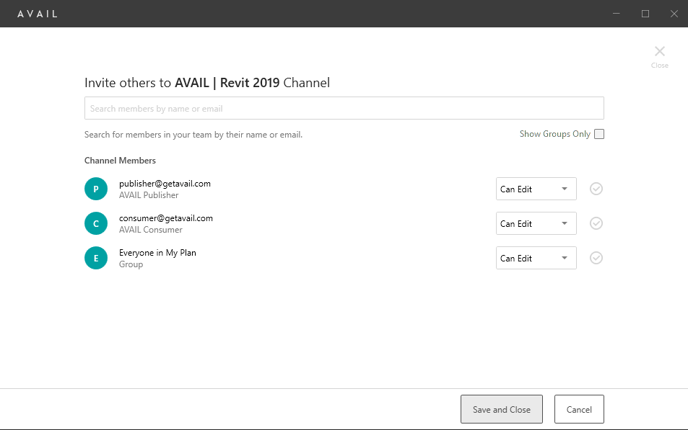Click the Cancel button

[x=579, y=409]
